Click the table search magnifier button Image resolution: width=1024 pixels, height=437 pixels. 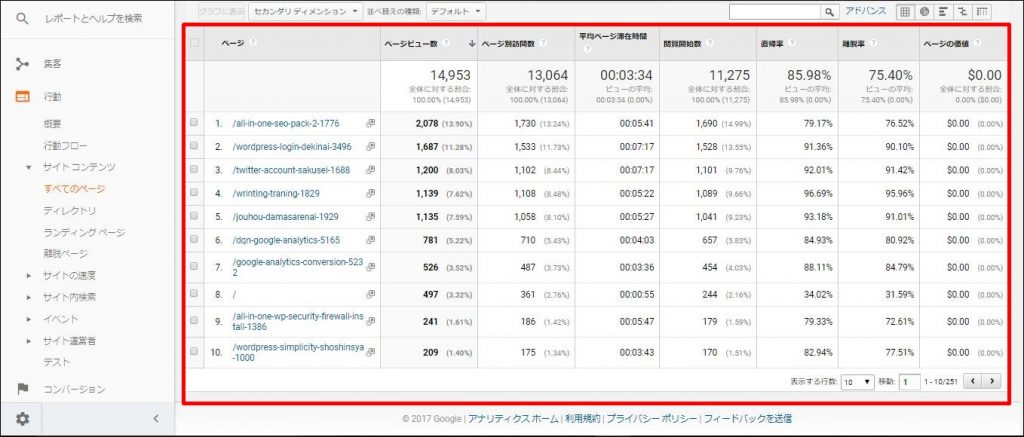point(829,12)
